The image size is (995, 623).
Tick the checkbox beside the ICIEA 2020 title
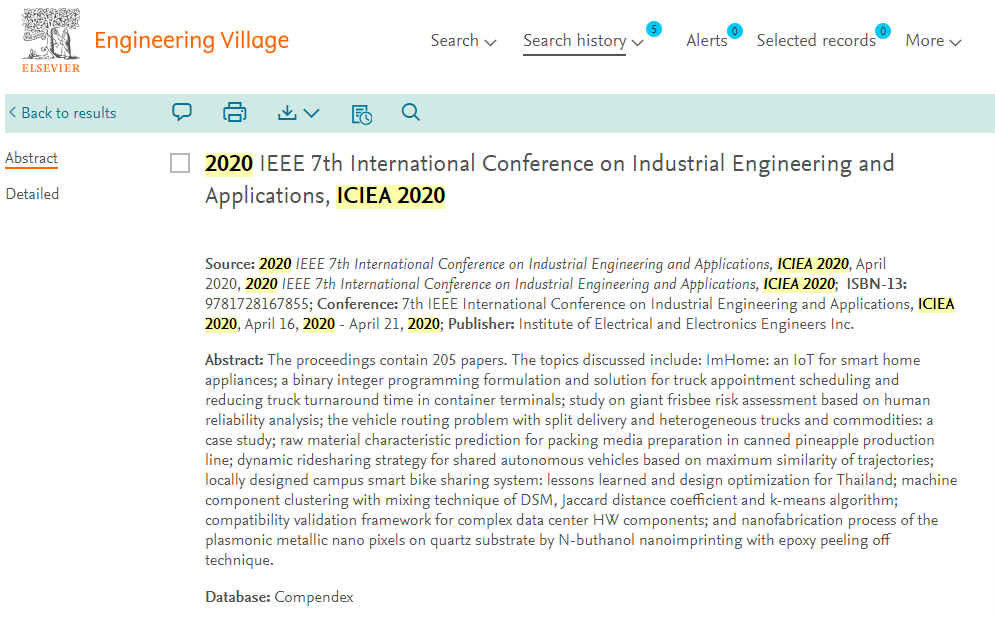point(180,164)
